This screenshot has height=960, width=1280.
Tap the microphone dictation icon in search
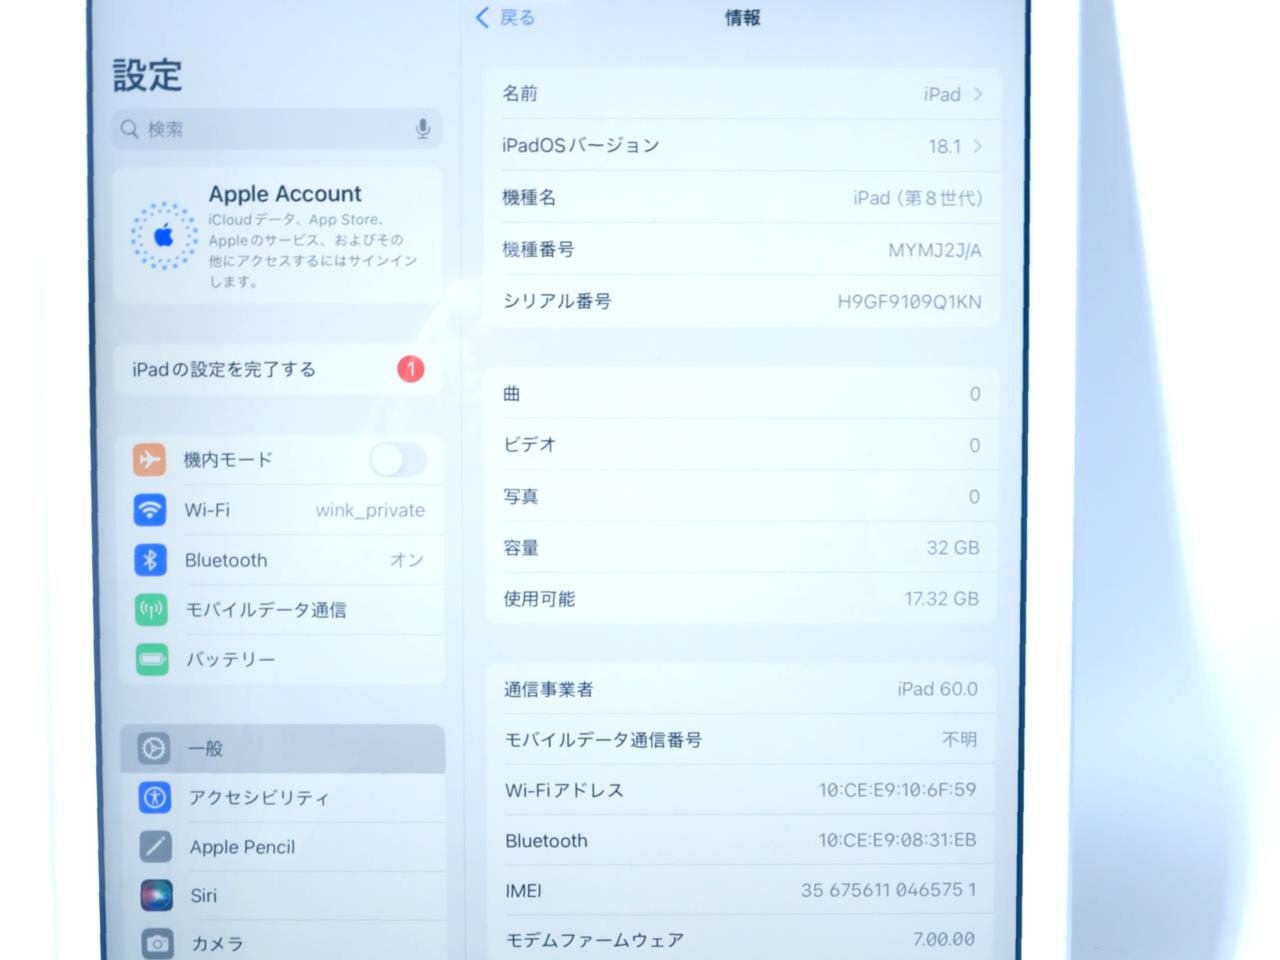click(423, 129)
